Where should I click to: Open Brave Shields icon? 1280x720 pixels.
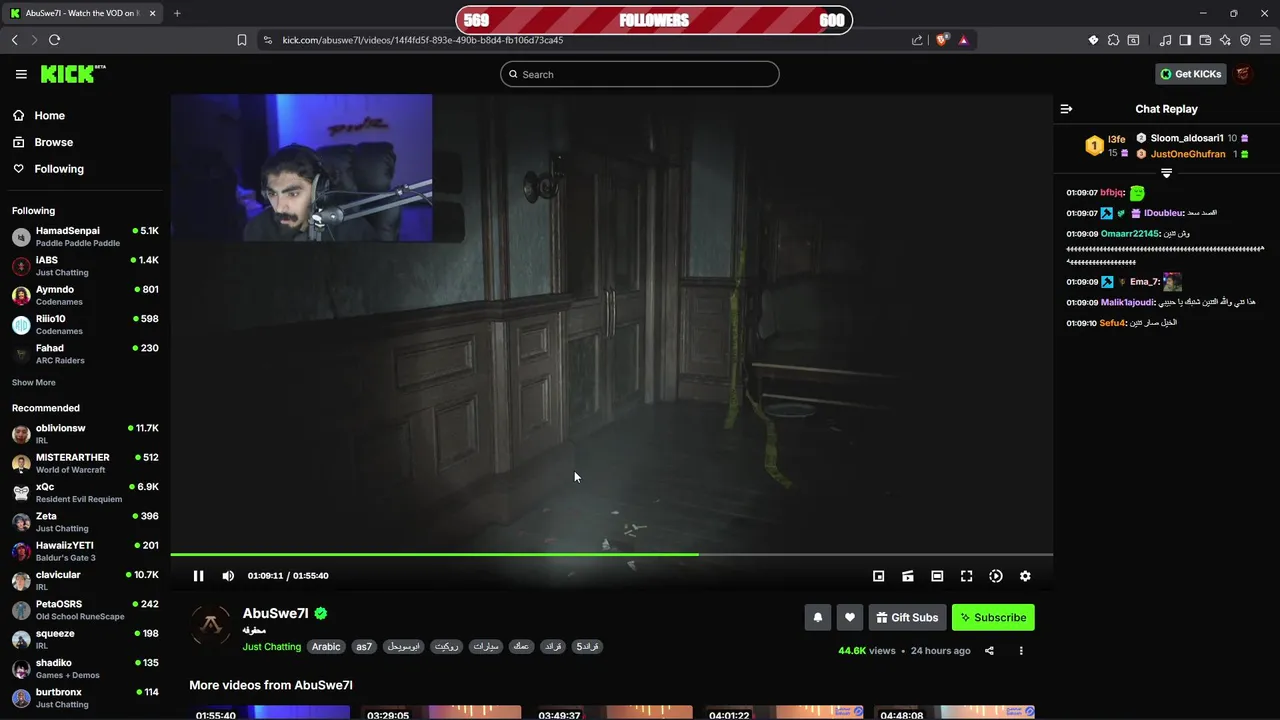(x=942, y=40)
